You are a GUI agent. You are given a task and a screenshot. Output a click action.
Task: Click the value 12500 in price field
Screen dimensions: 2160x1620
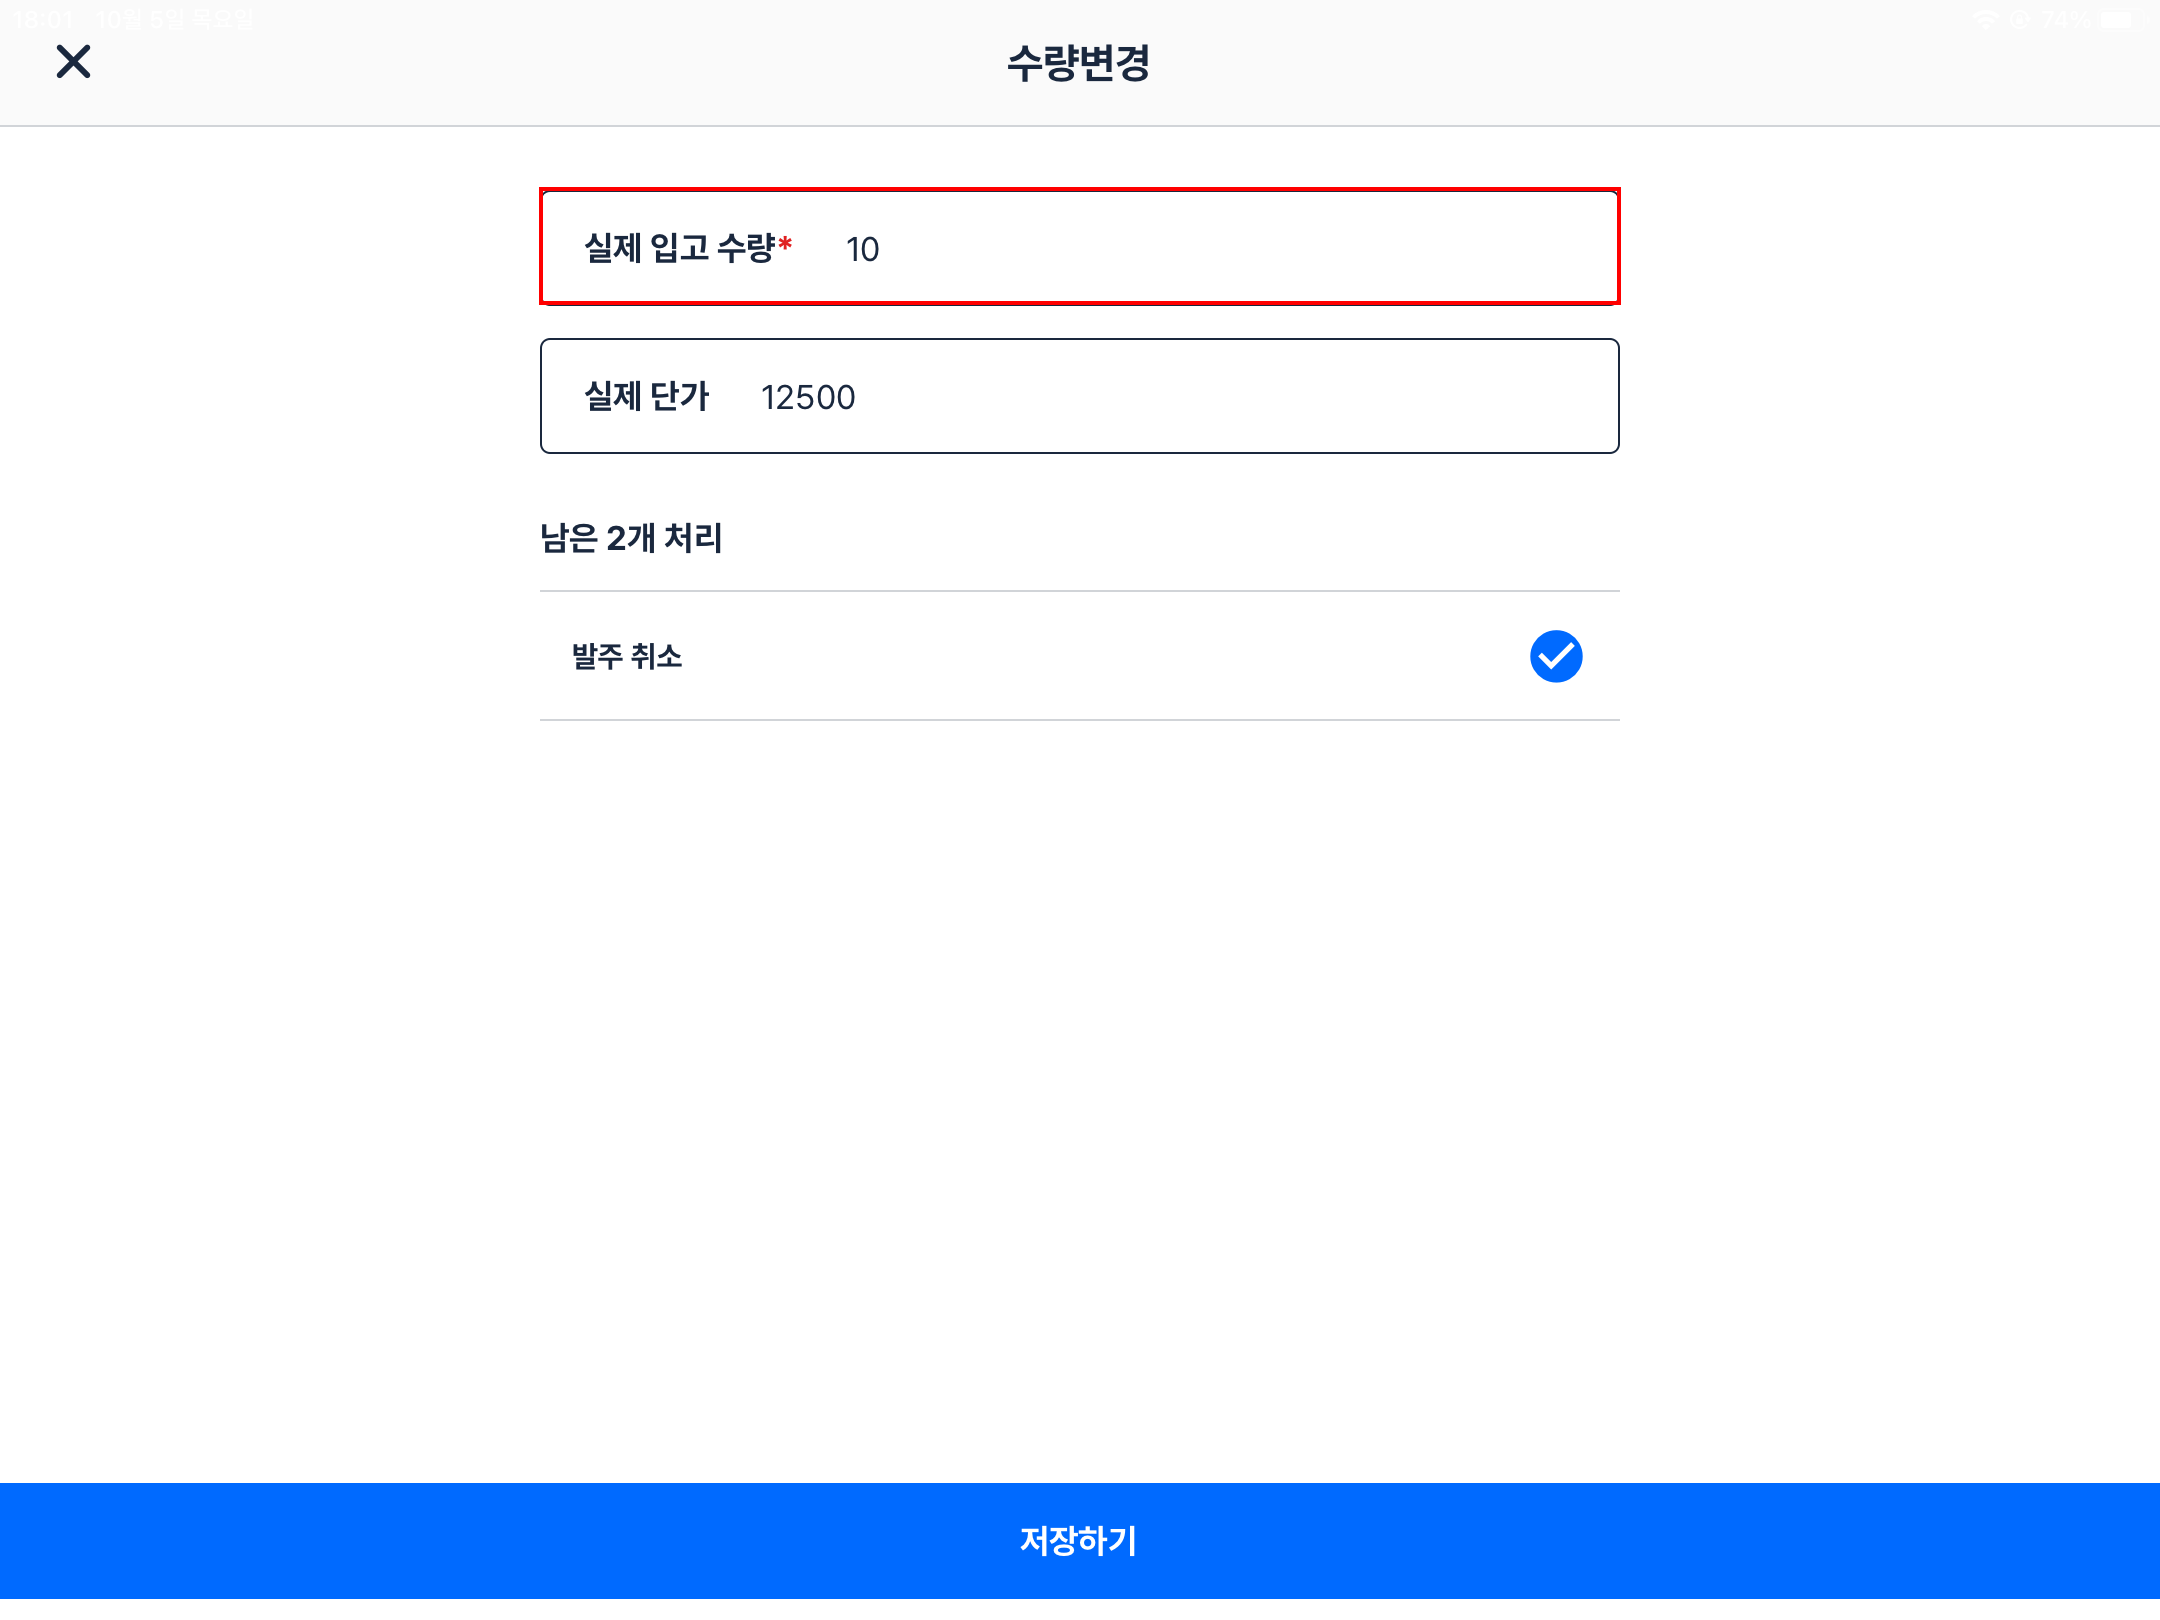[808, 398]
